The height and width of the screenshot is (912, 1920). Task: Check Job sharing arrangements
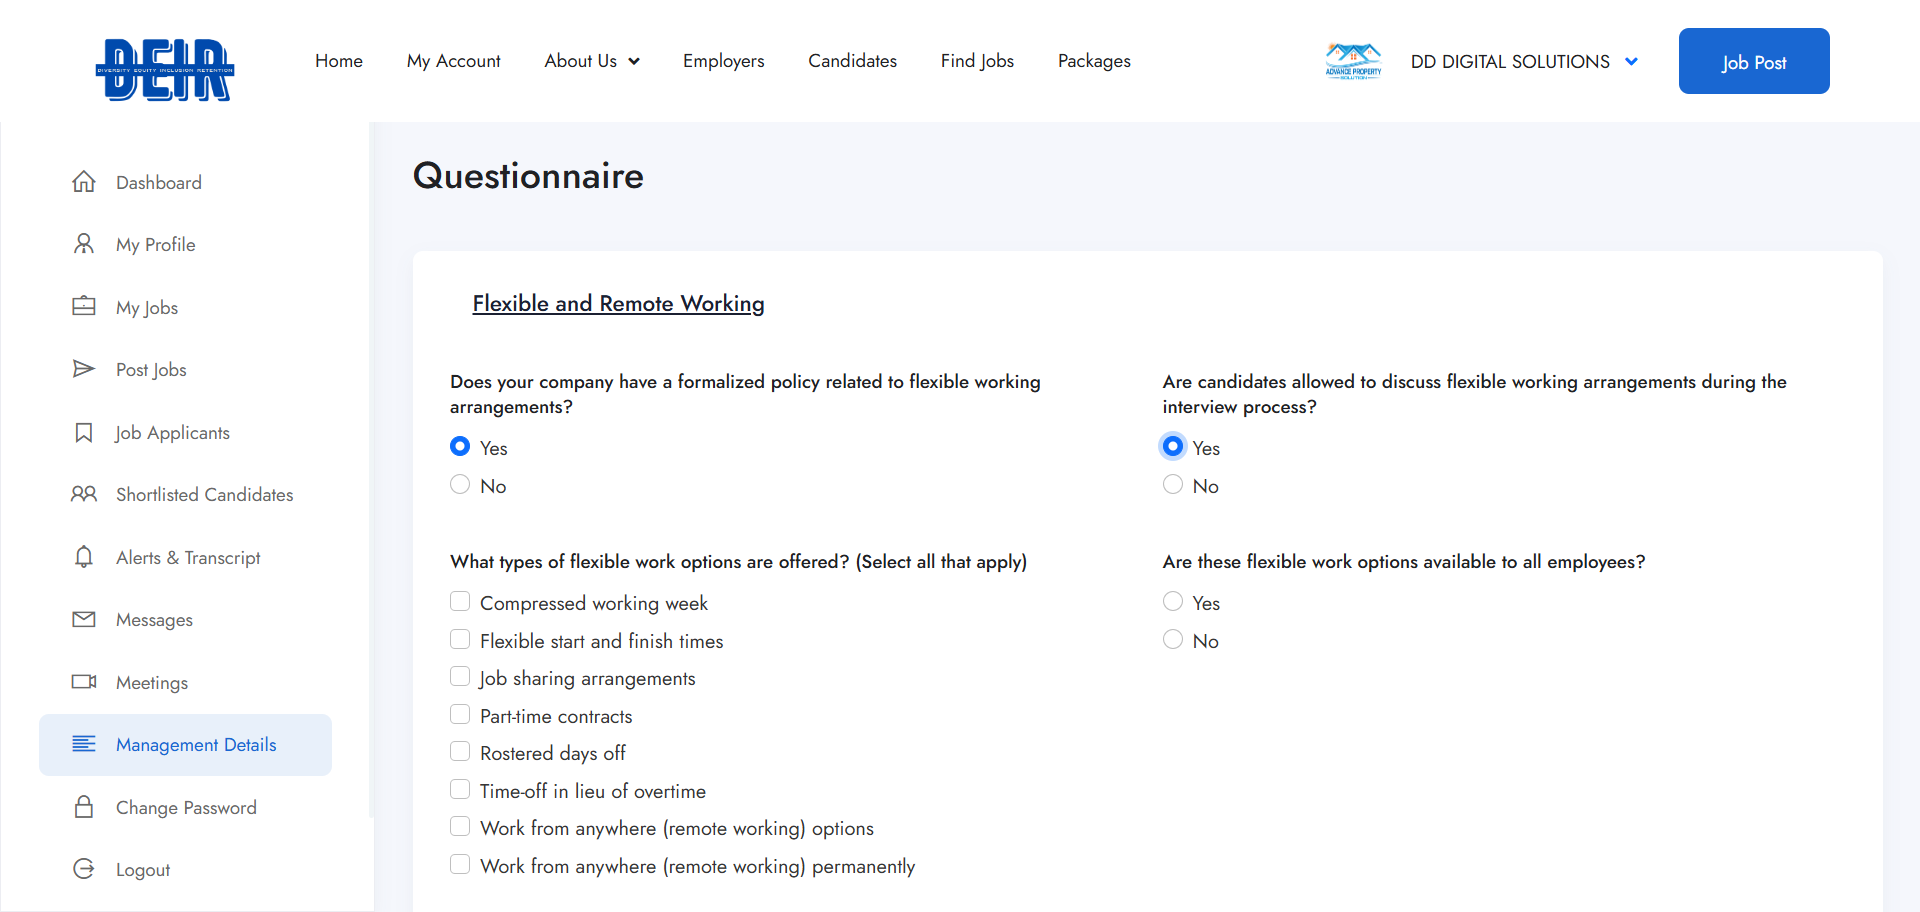click(460, 676)
